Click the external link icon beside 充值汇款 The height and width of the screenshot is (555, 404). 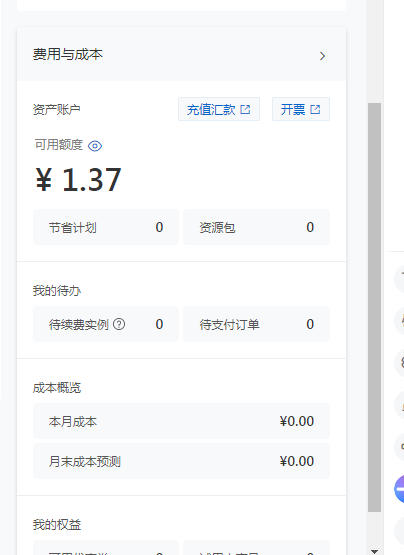point(245,109)
